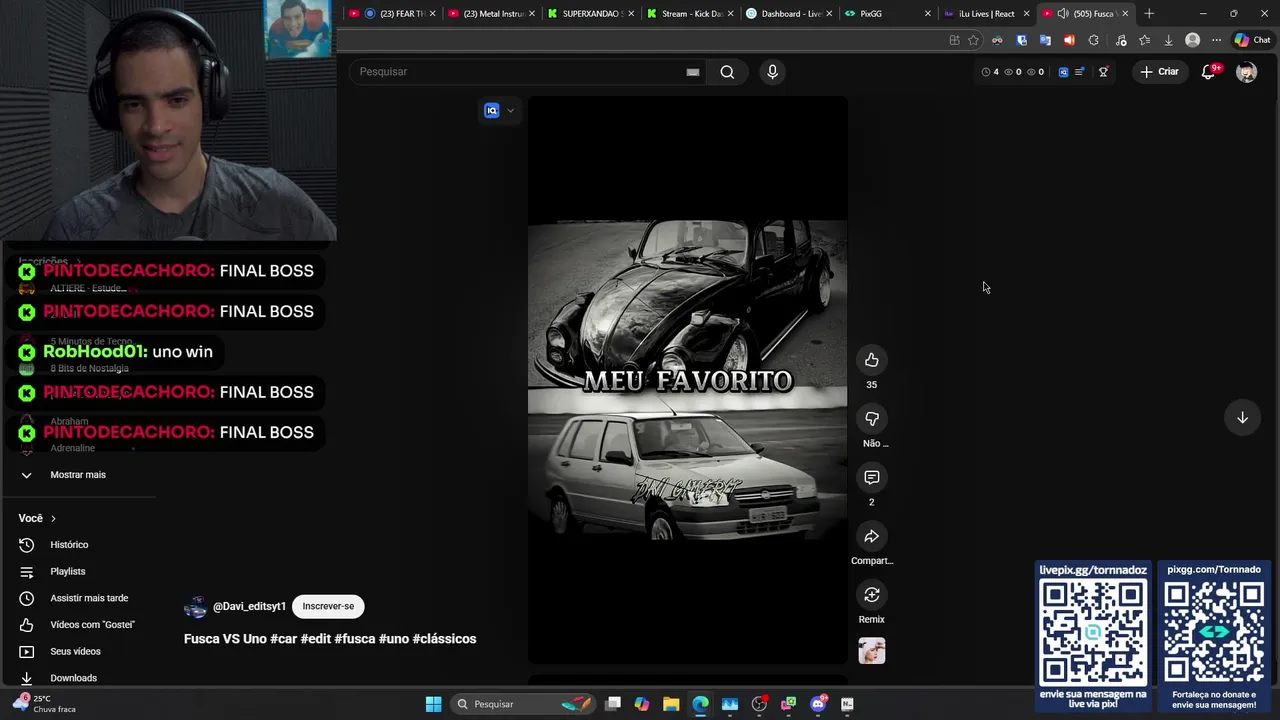Click the Criar button
Screen dimensions: 1280x720
[1159, 72]
